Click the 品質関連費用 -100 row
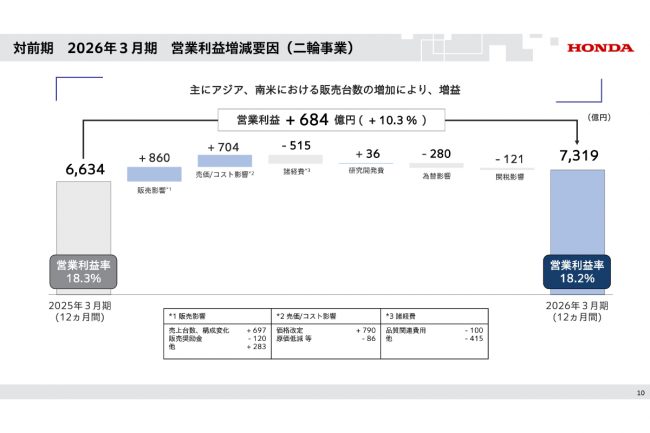The width and height of the screenshot is (650, 433). point(434,330)
